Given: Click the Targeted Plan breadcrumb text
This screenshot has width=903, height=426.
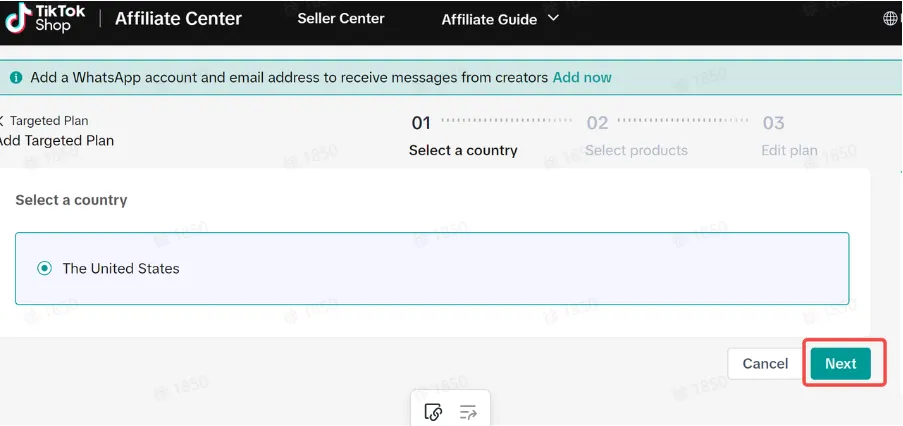Looking at the screenshot, I should coord(49,121).
